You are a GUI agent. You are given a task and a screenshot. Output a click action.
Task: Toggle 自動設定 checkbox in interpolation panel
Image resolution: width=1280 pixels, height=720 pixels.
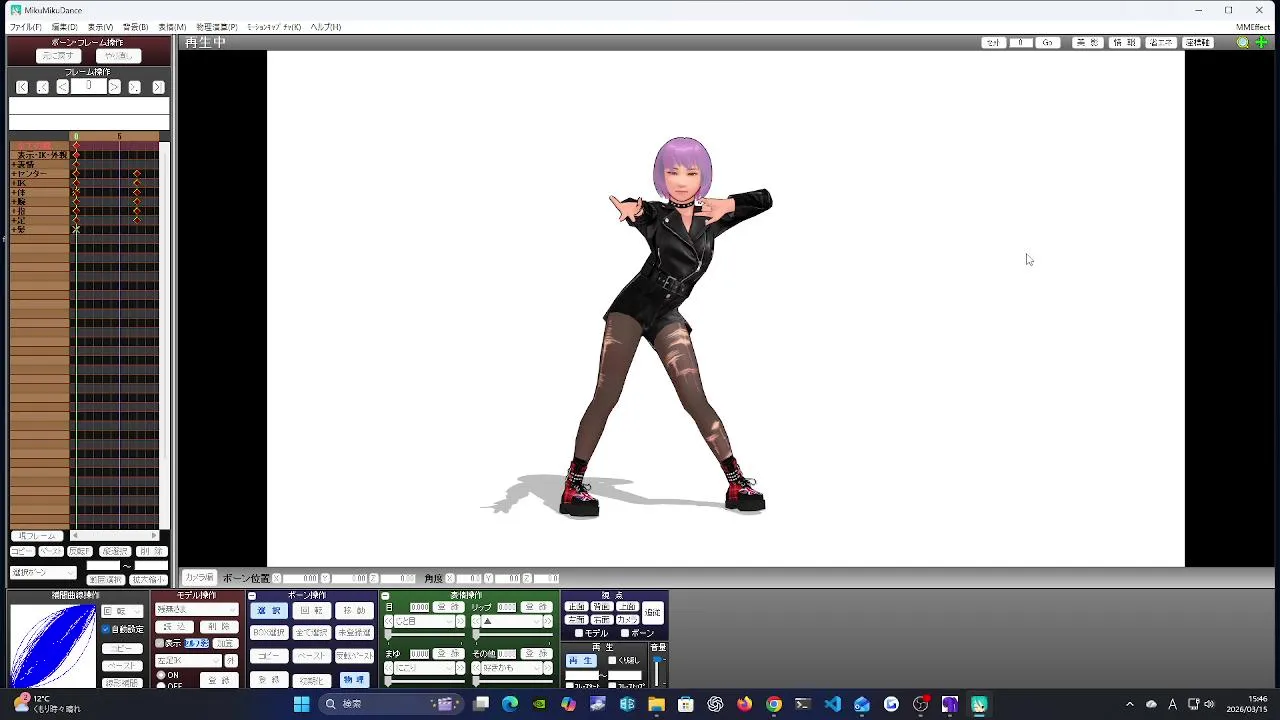click(106, 629)
